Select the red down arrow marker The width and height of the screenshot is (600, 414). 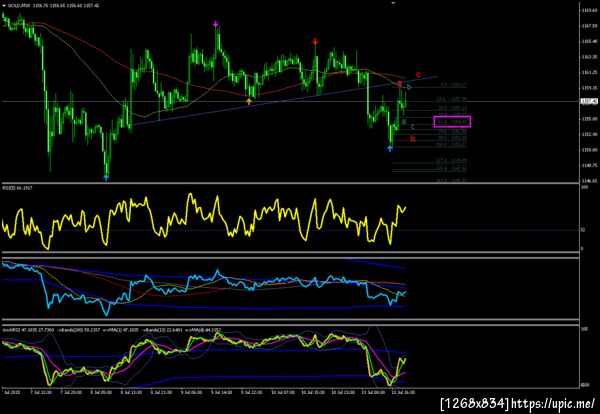[x=315, y=41]
